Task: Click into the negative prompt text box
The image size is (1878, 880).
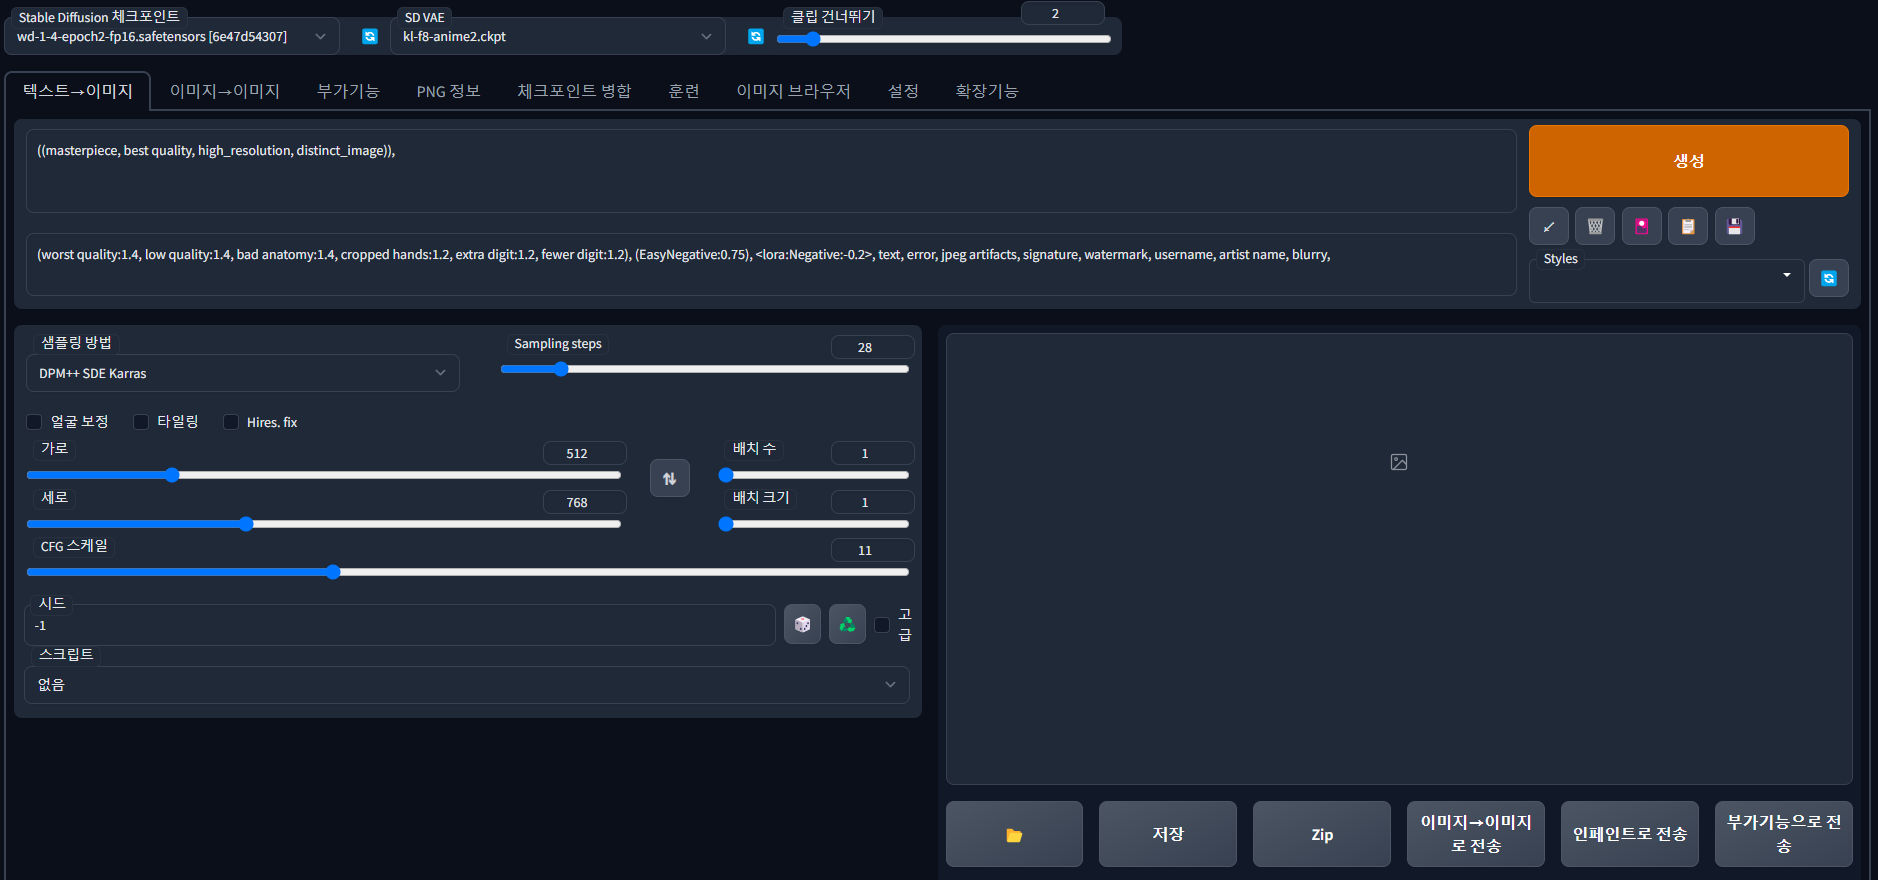Action: pos(771,265)
